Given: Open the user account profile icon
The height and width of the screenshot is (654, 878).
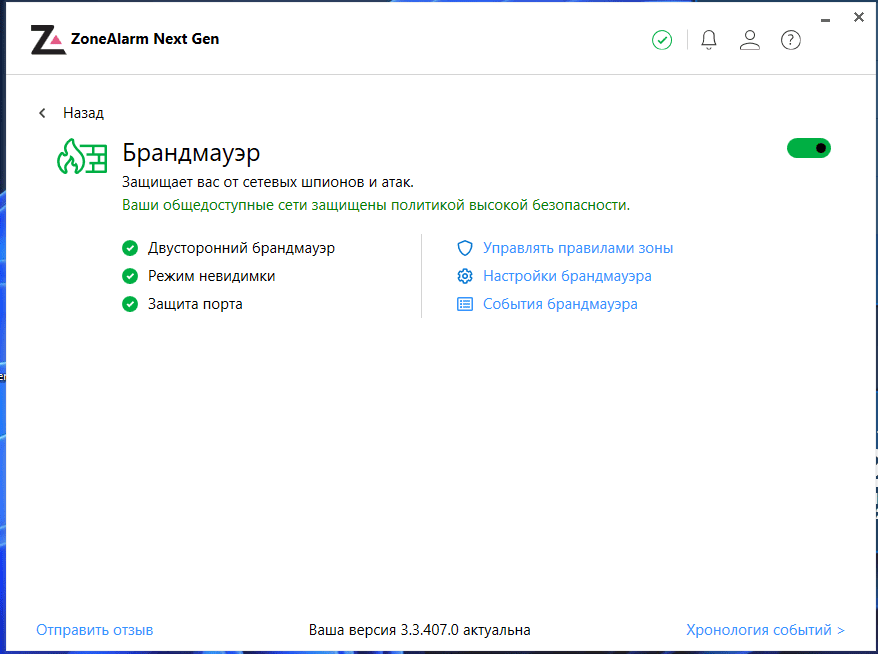Looking at the screenshot, I should coord(750,40).
